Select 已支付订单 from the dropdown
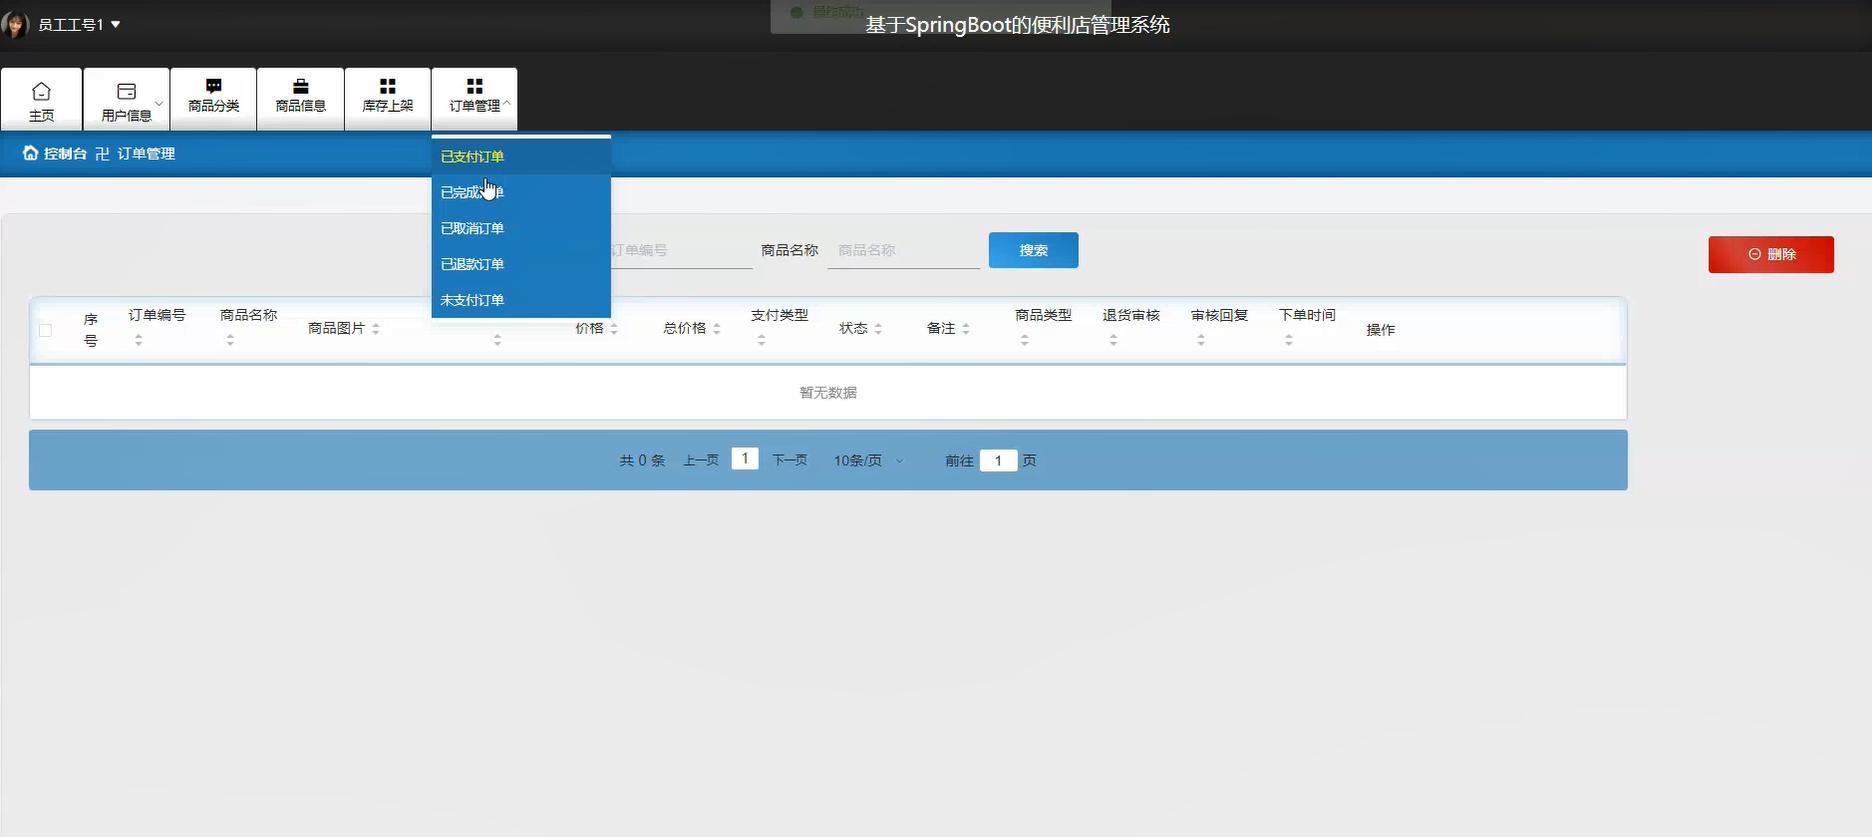 coord(521,156)
